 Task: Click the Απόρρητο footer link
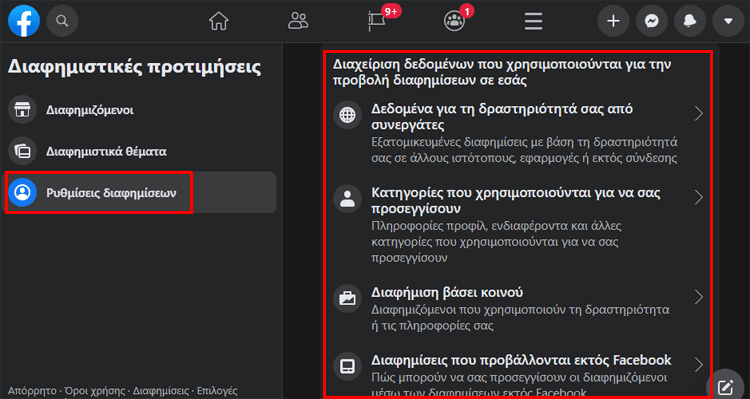[x=32, y=391]
